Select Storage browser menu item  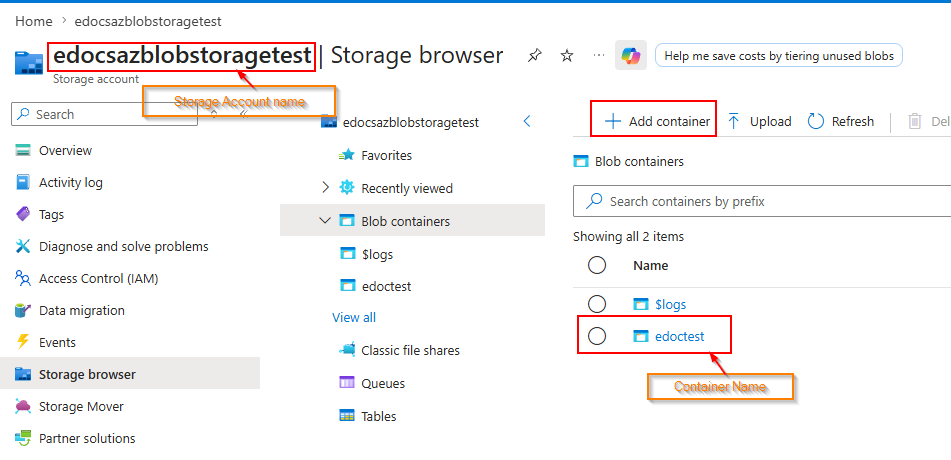pyautogui.click(x=130, y=374)
